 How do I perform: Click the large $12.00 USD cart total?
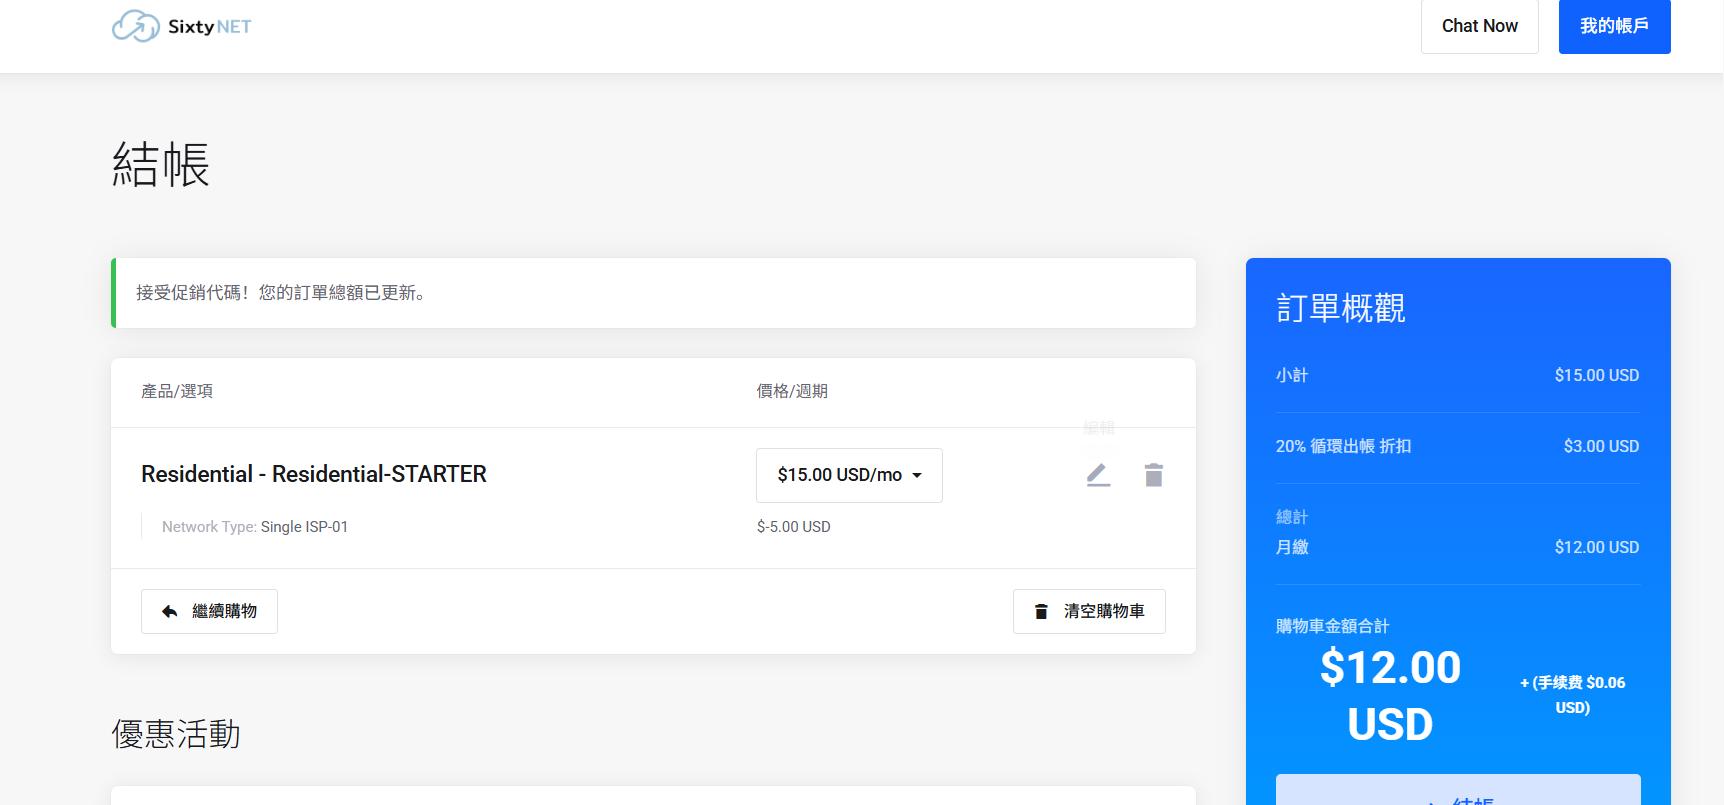click(x=1390, y=695)
